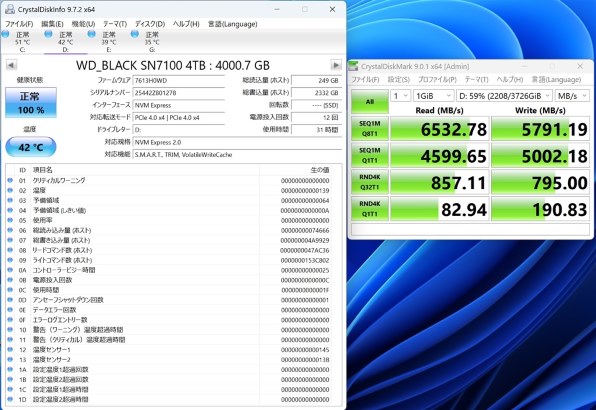Open ヘルプ(H) menu in CrystalDiskMark
596x410 pixels.
(510, 79)
